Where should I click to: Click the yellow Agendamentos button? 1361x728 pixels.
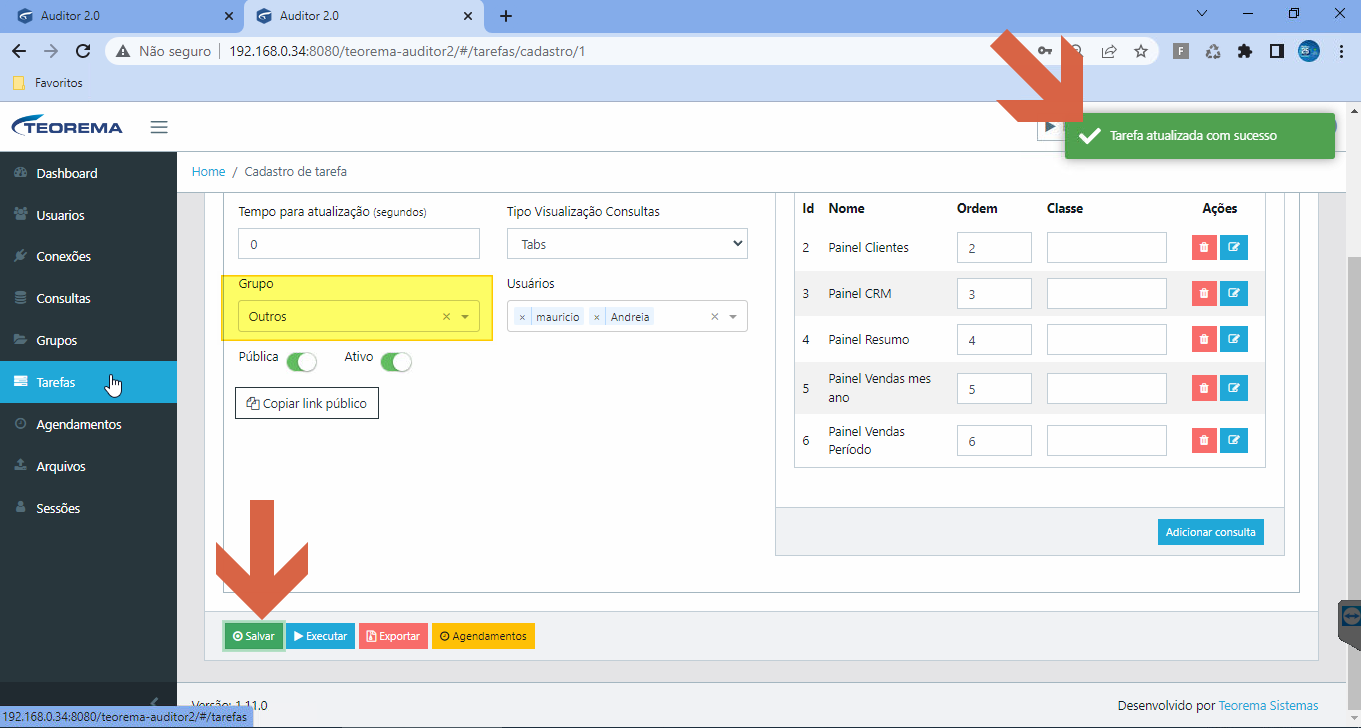484,636
